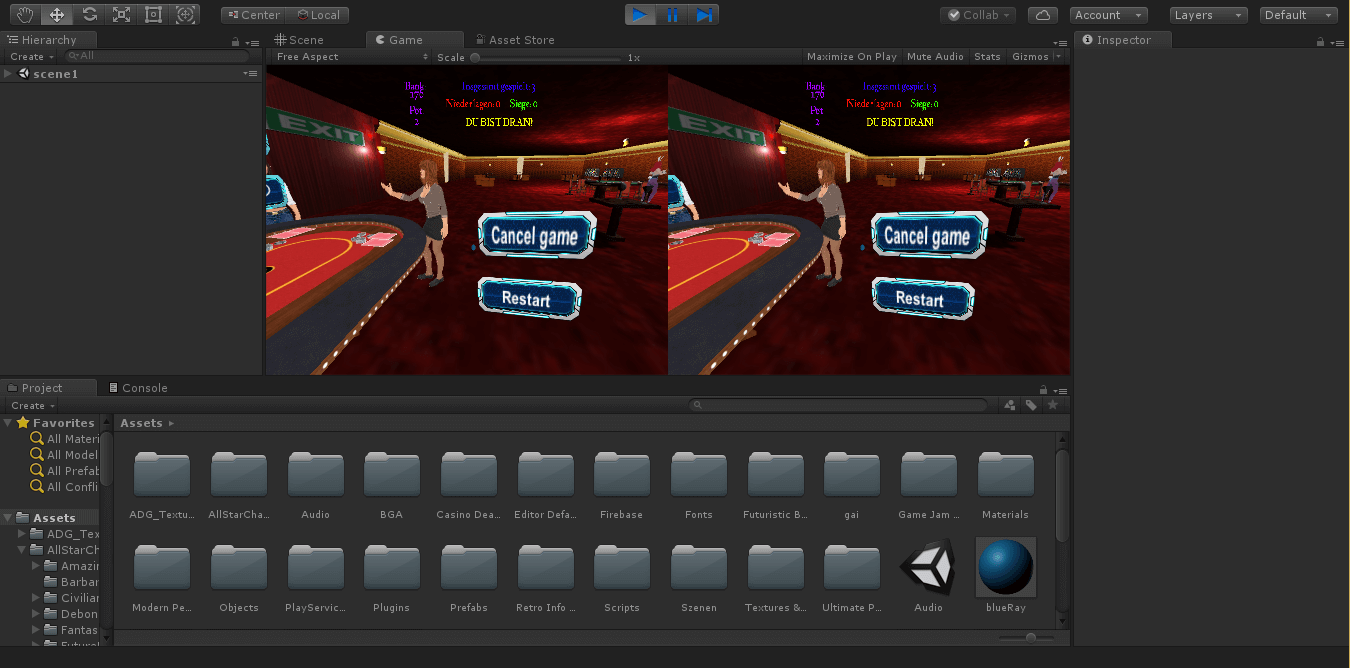1350x668 pixels.
Task: Open Inspector panel options menu icon
Action: coord(1337,41)
